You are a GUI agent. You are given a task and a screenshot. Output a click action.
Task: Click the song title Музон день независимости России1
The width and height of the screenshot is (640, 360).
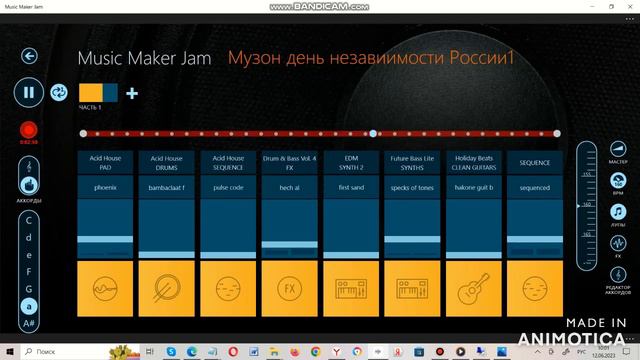click(x=371, y=58)
